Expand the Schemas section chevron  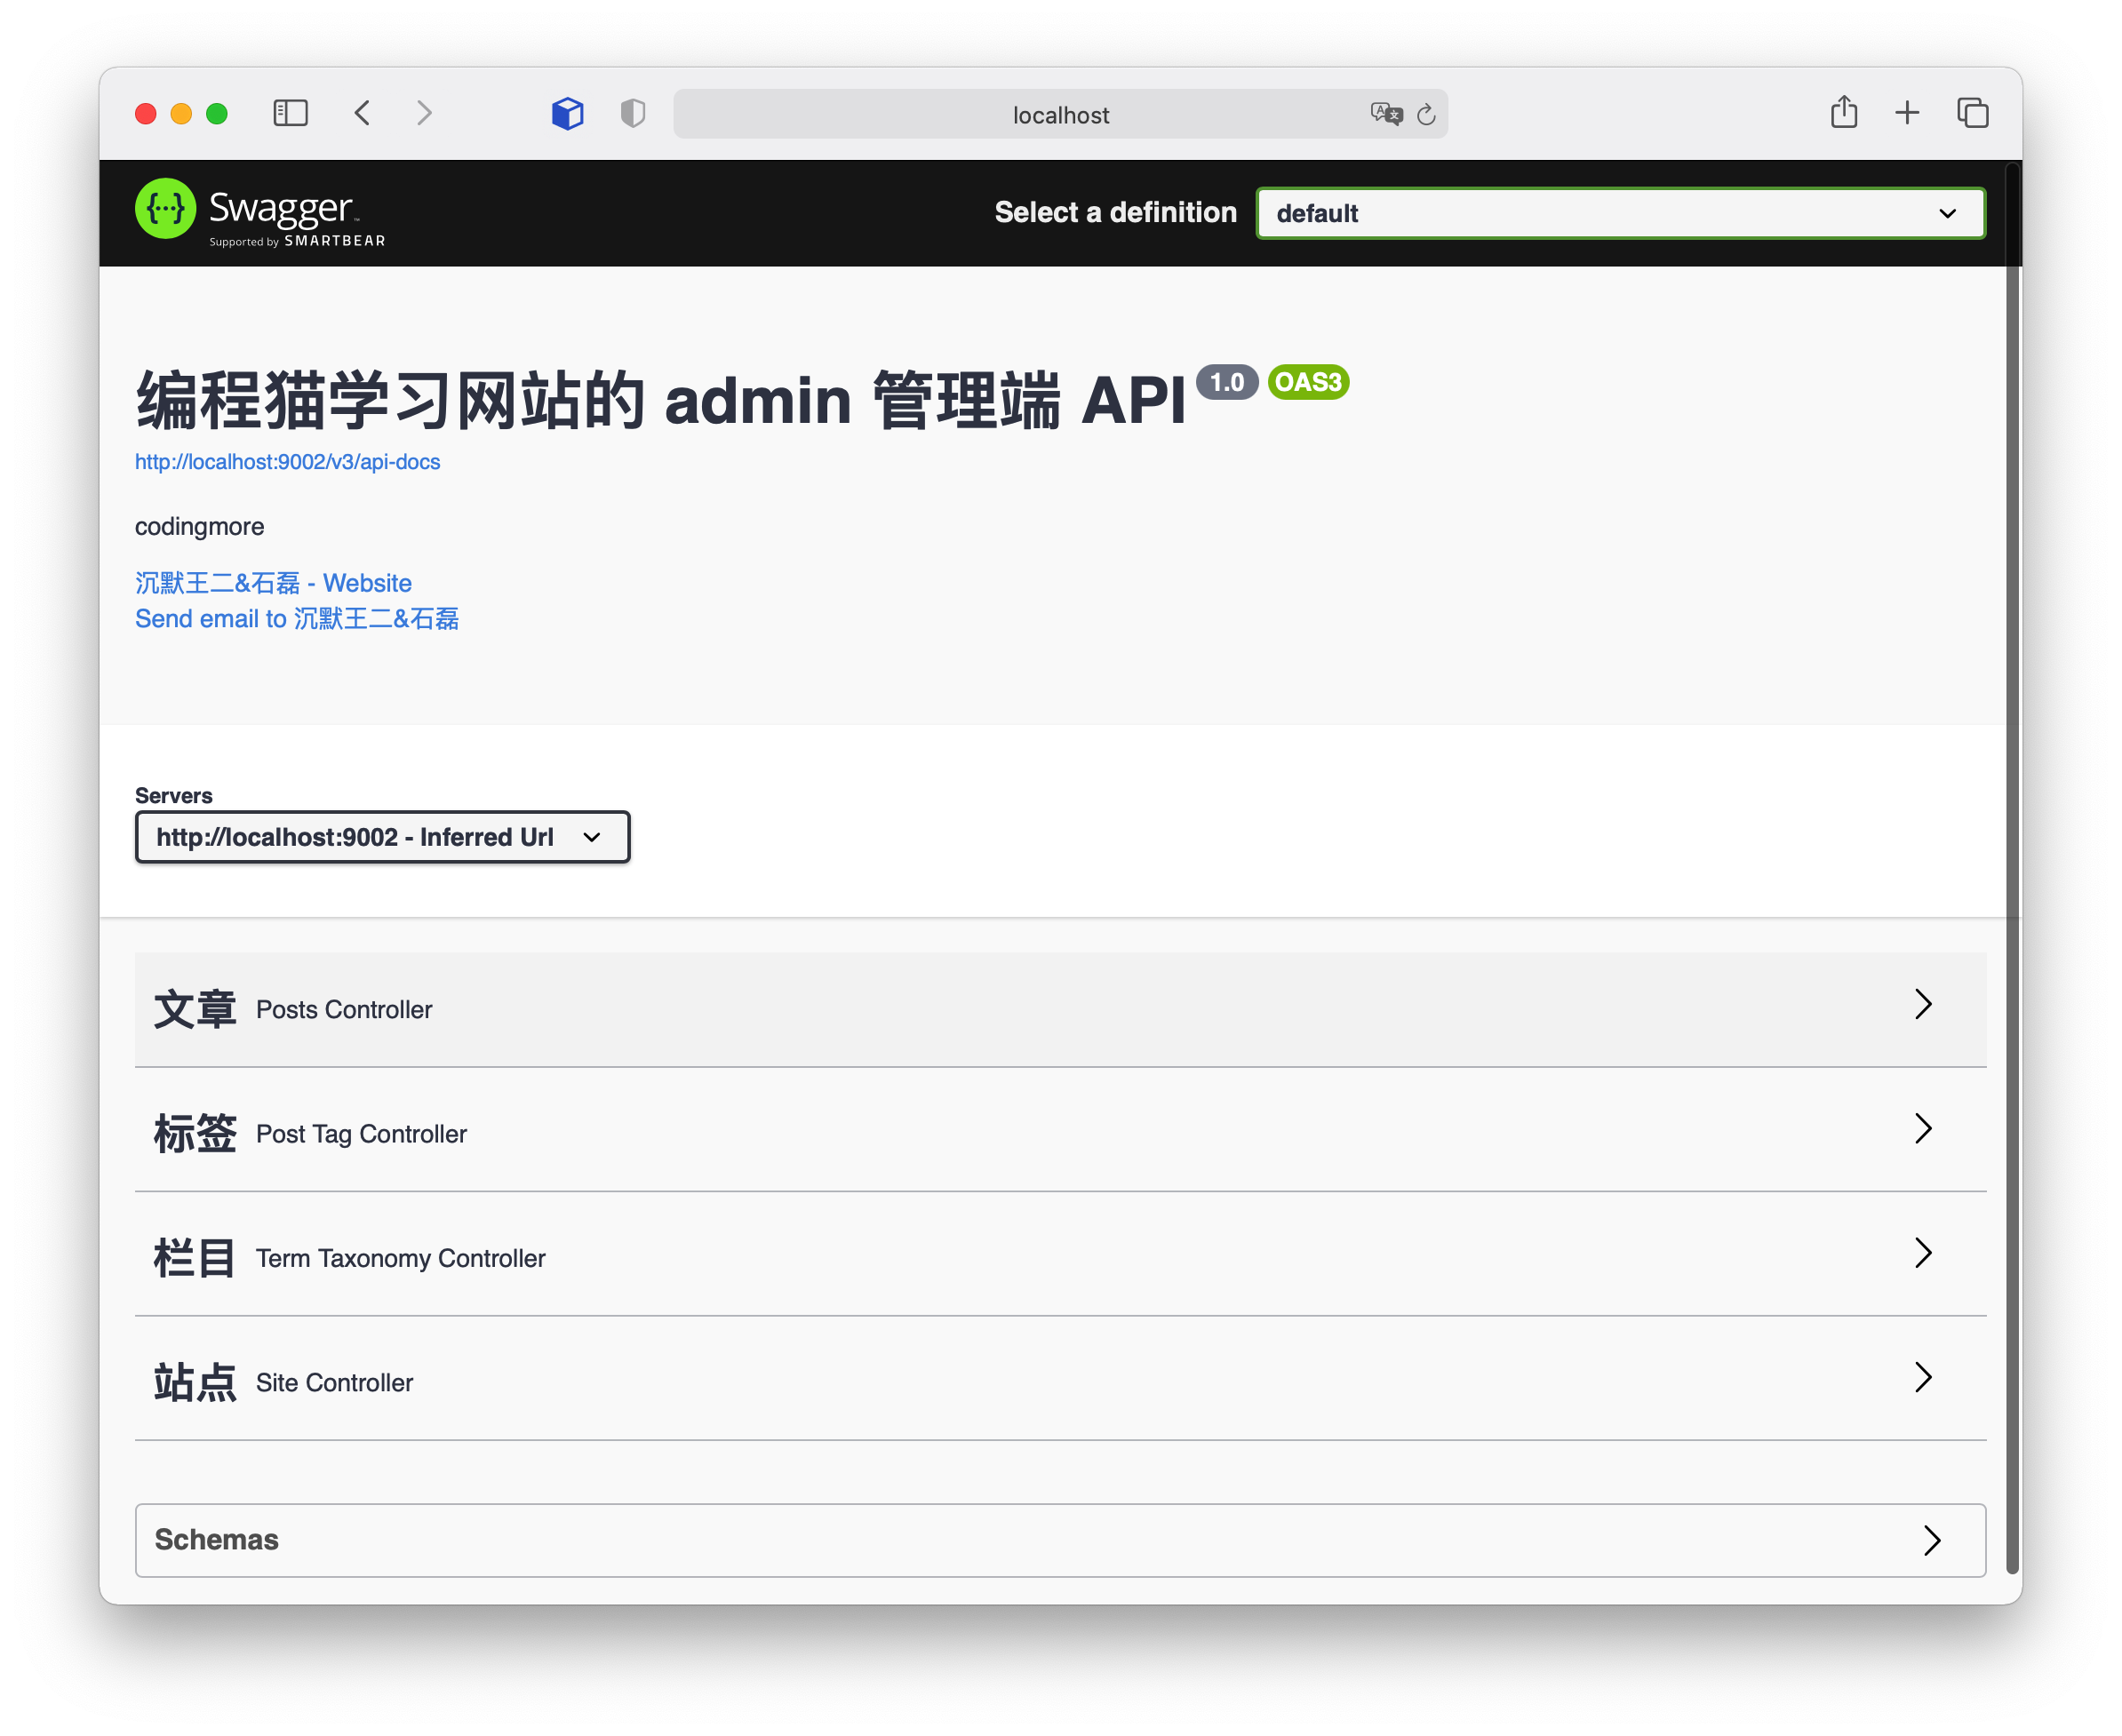[x=1932, y=1541]
